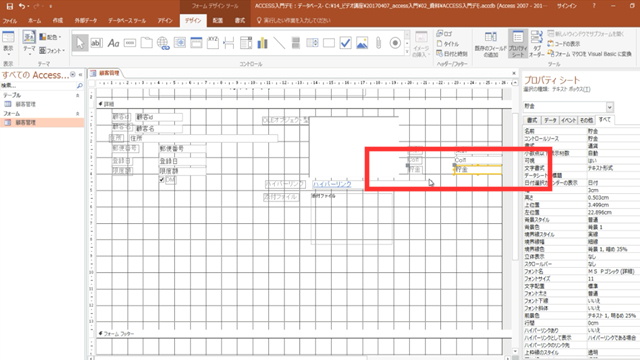640x360 pixels.
Task: Save the database with the floppy icon
Action: tap(10, 6)
